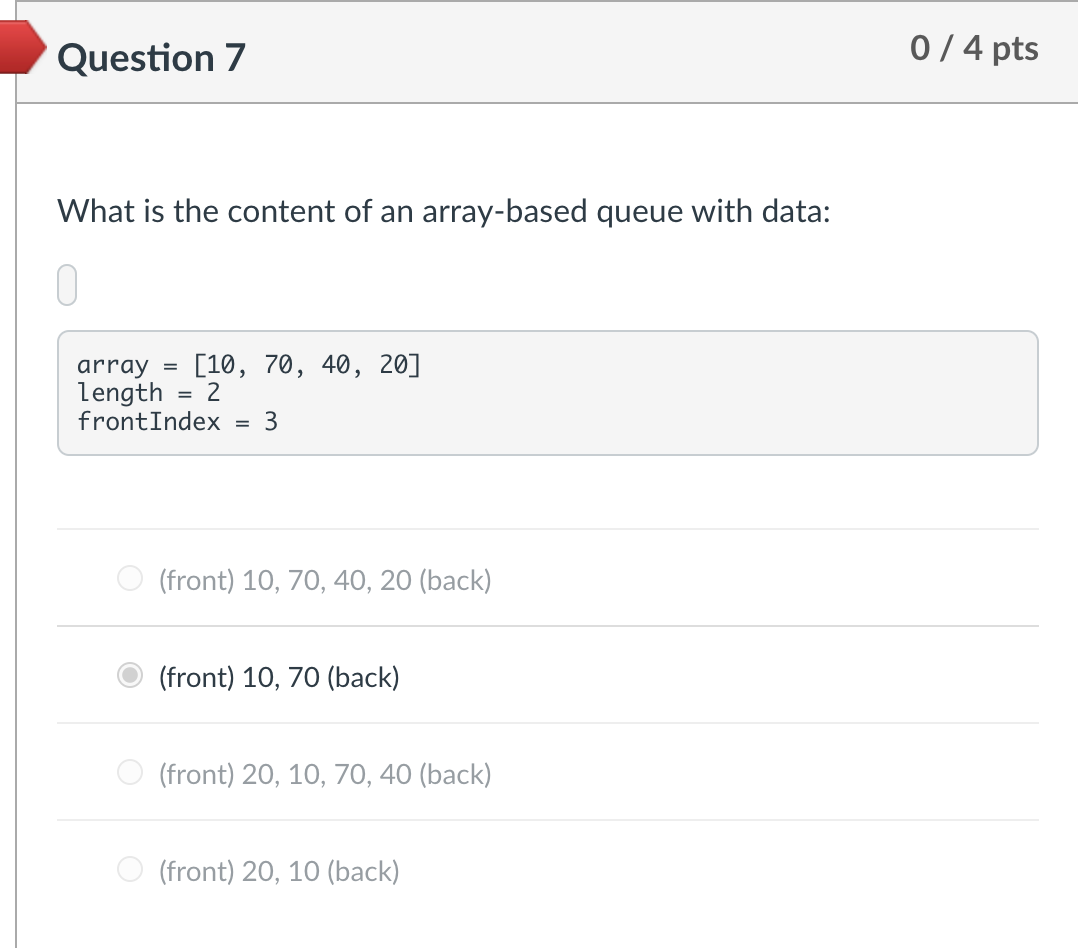Click the comment indicator below the question text

point(66,284)
